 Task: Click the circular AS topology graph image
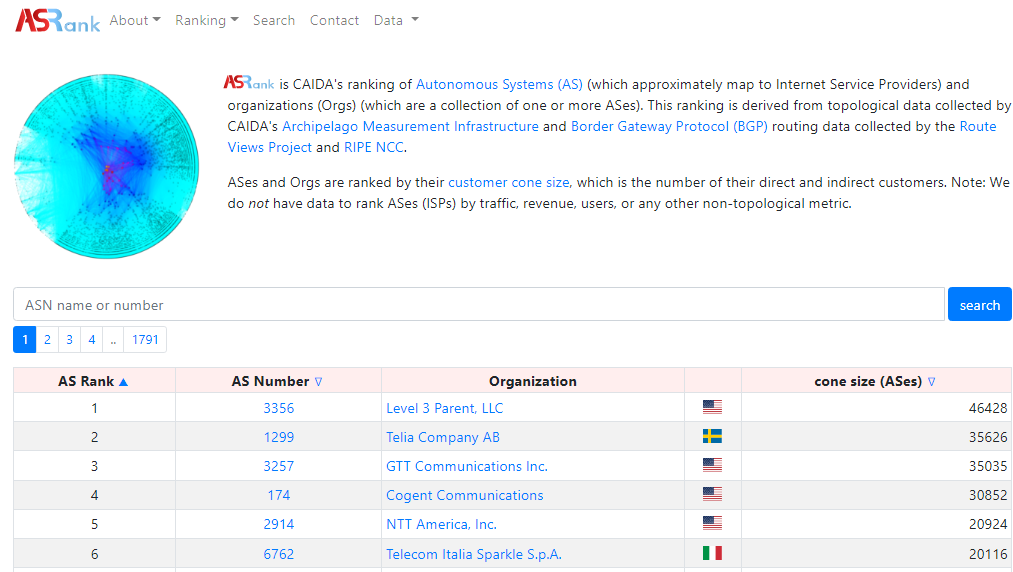(x=107, y=167)
